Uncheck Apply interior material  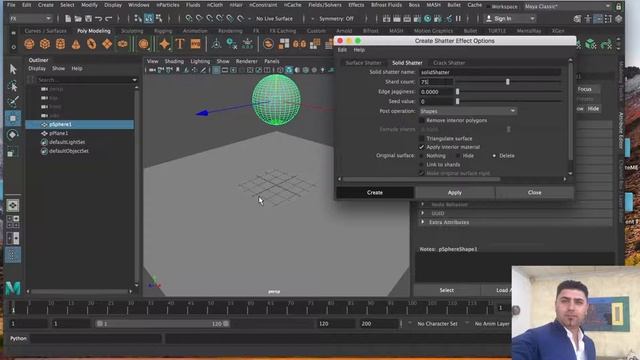point(422,147)
